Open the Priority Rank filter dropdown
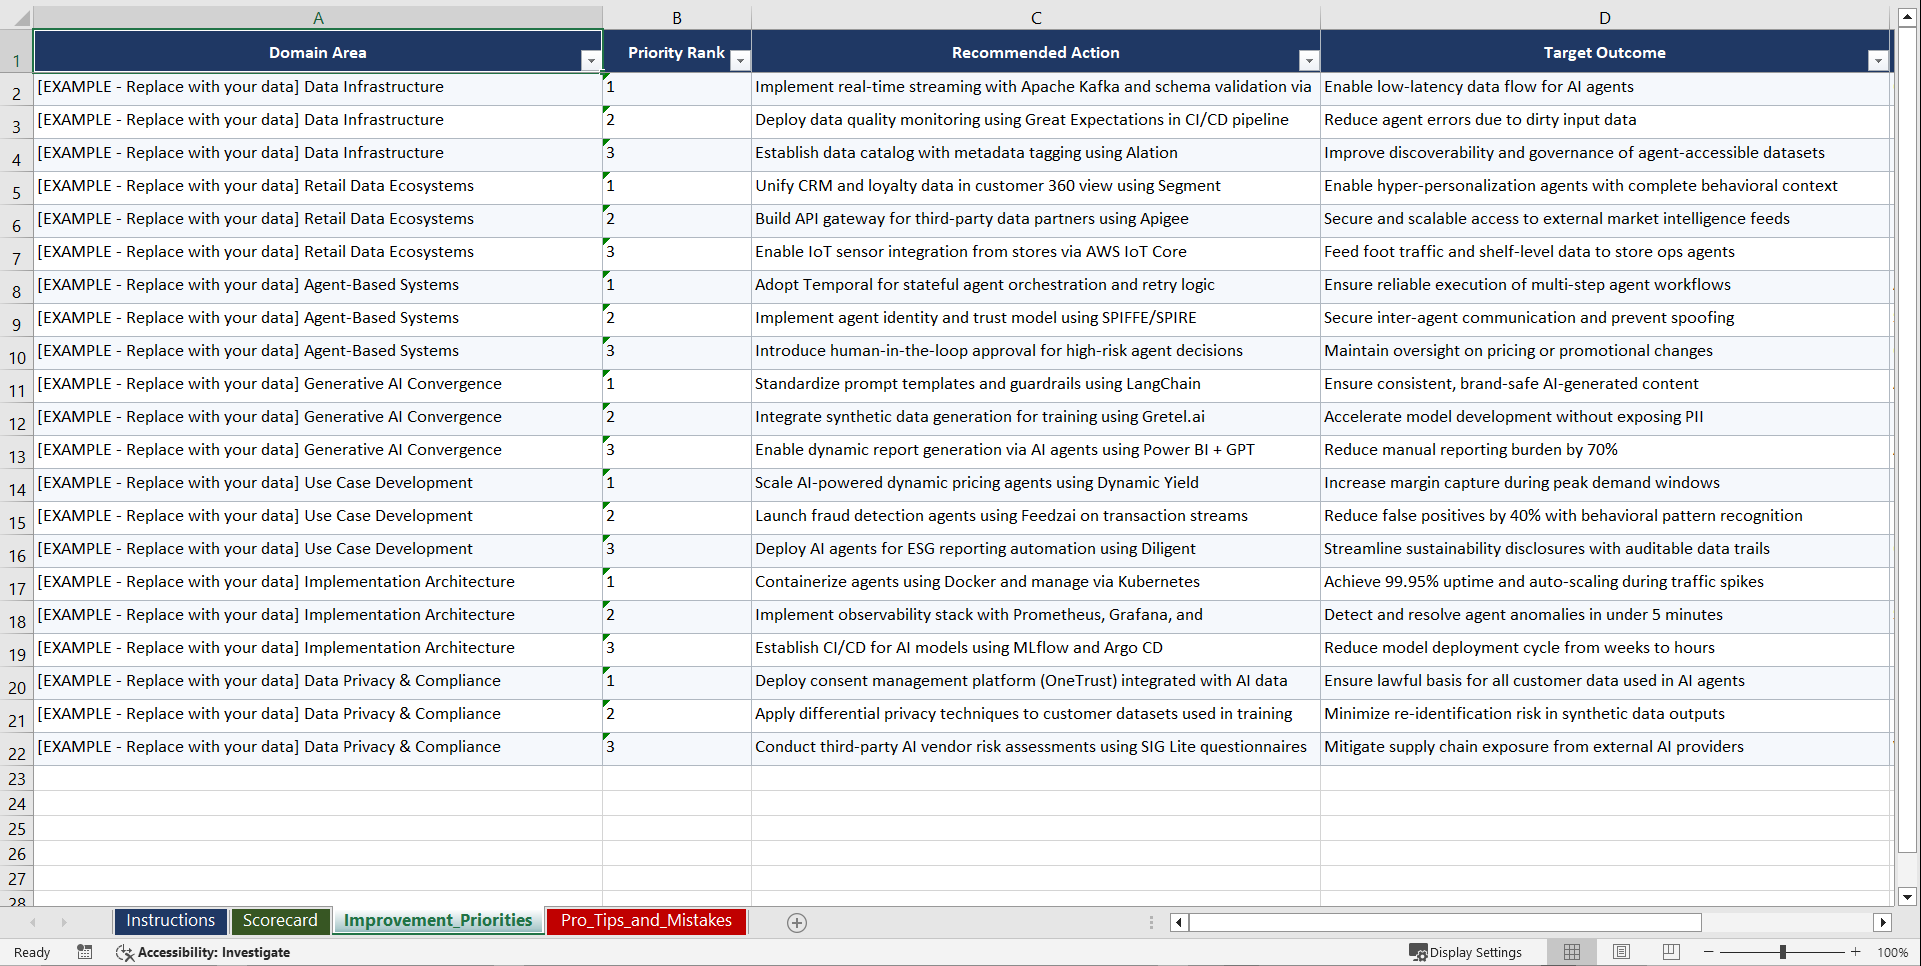1921x966 pixels. 740,60
